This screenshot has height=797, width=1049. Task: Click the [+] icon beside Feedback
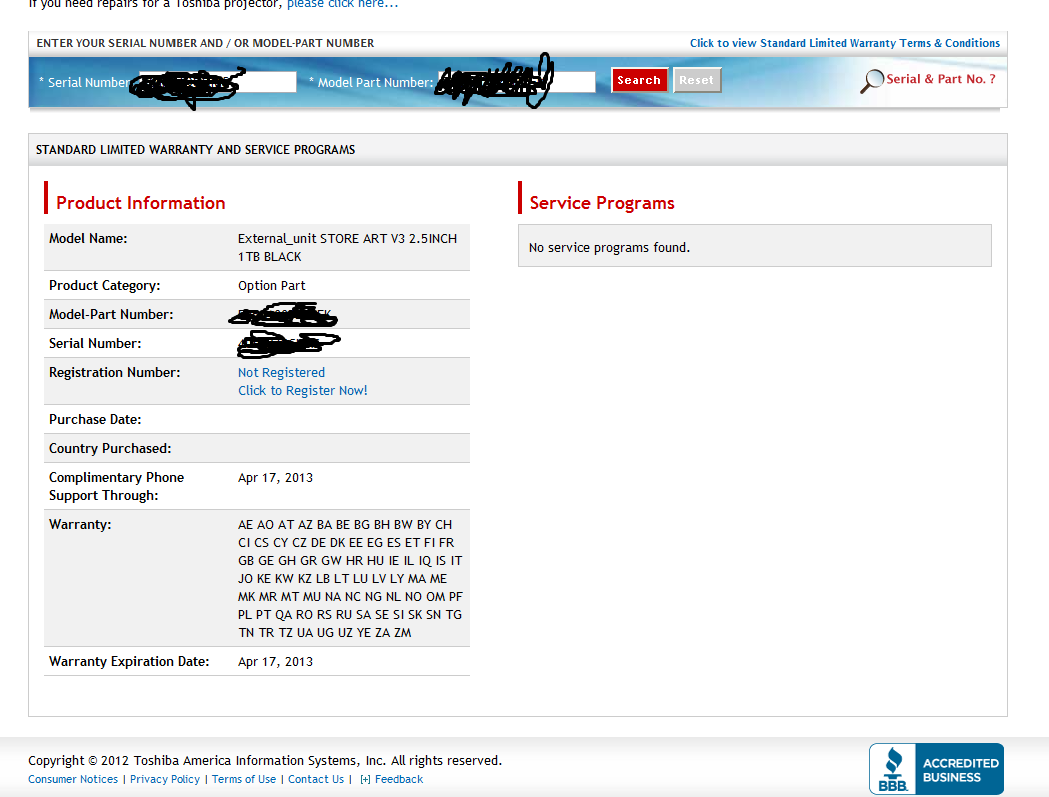coord(365,780)
